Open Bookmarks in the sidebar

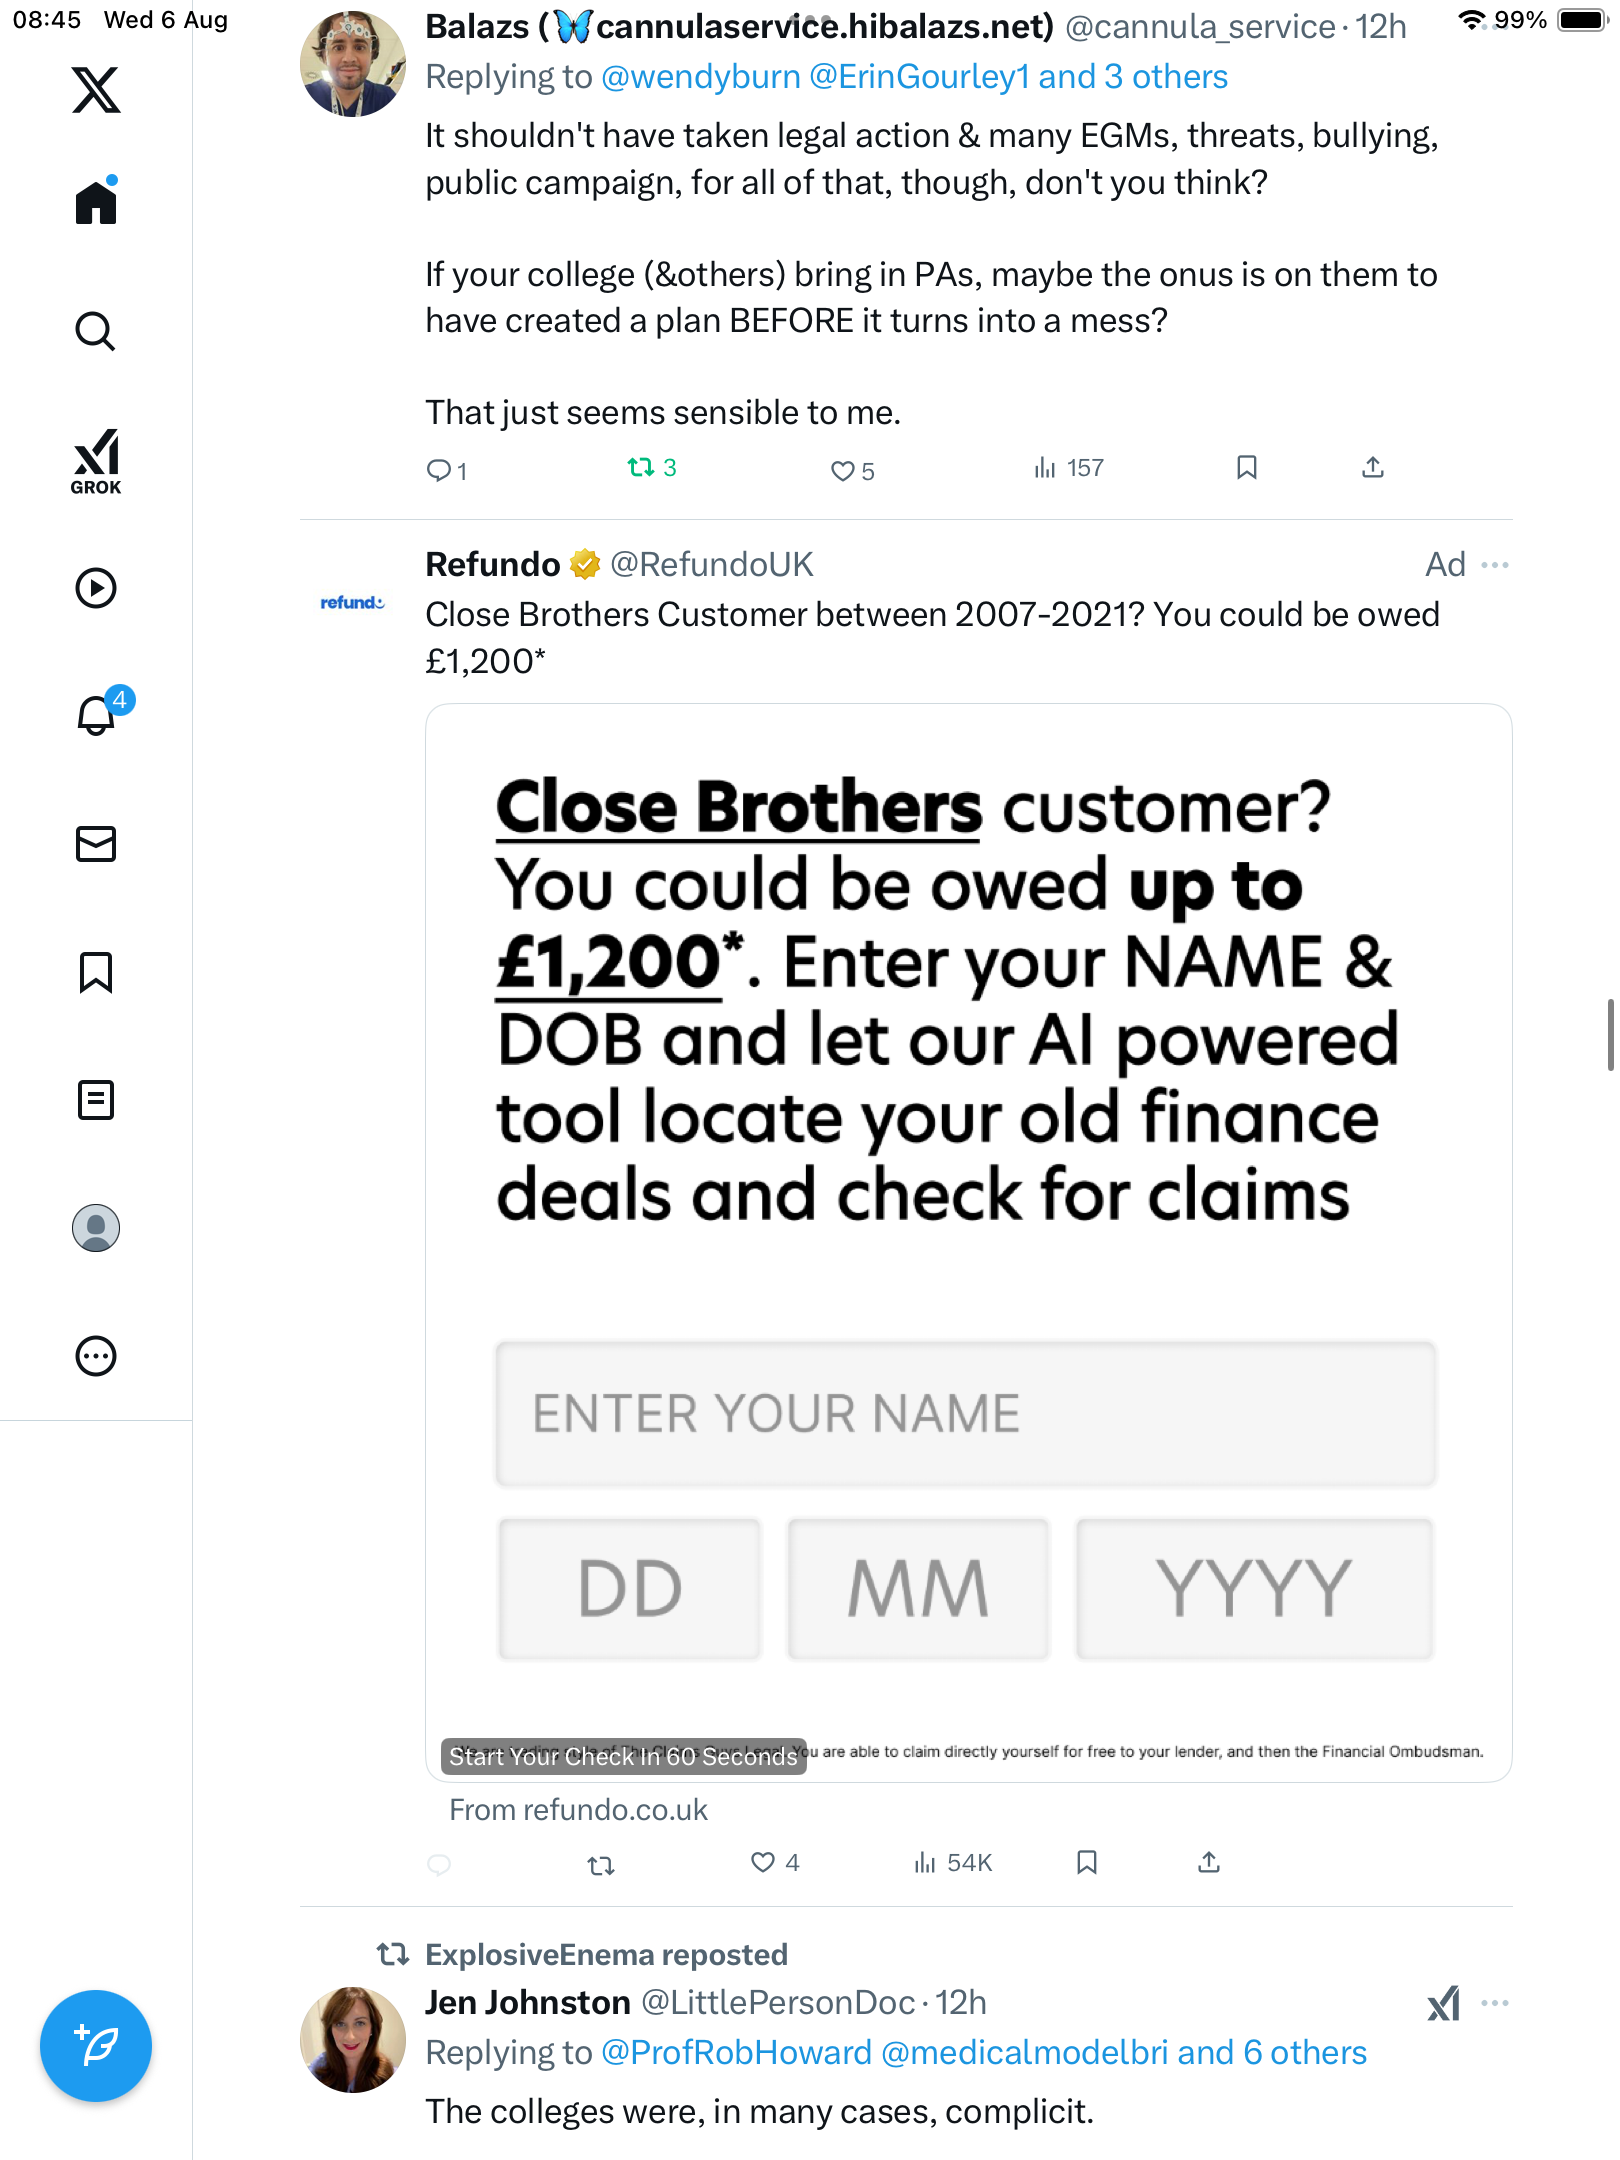tap(96, 972)
